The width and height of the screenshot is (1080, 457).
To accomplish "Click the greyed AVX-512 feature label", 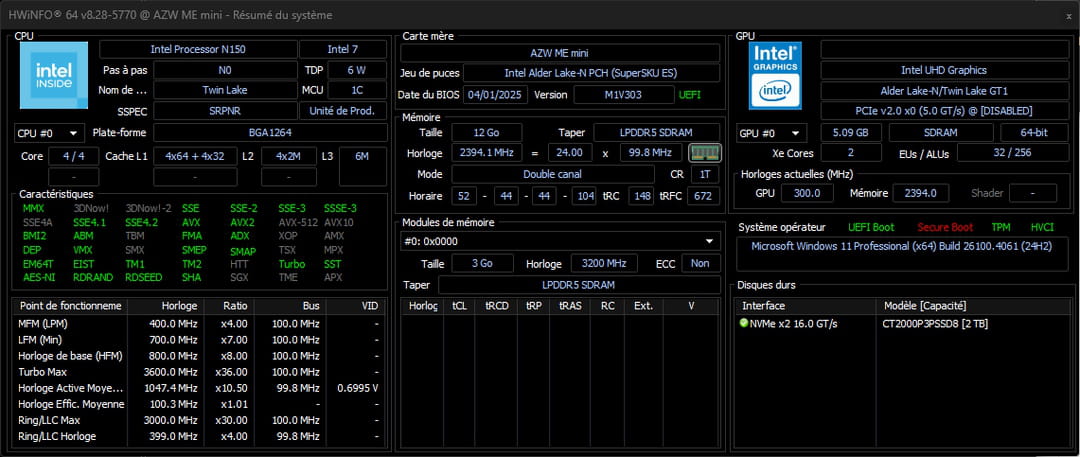I will [297, 222].
